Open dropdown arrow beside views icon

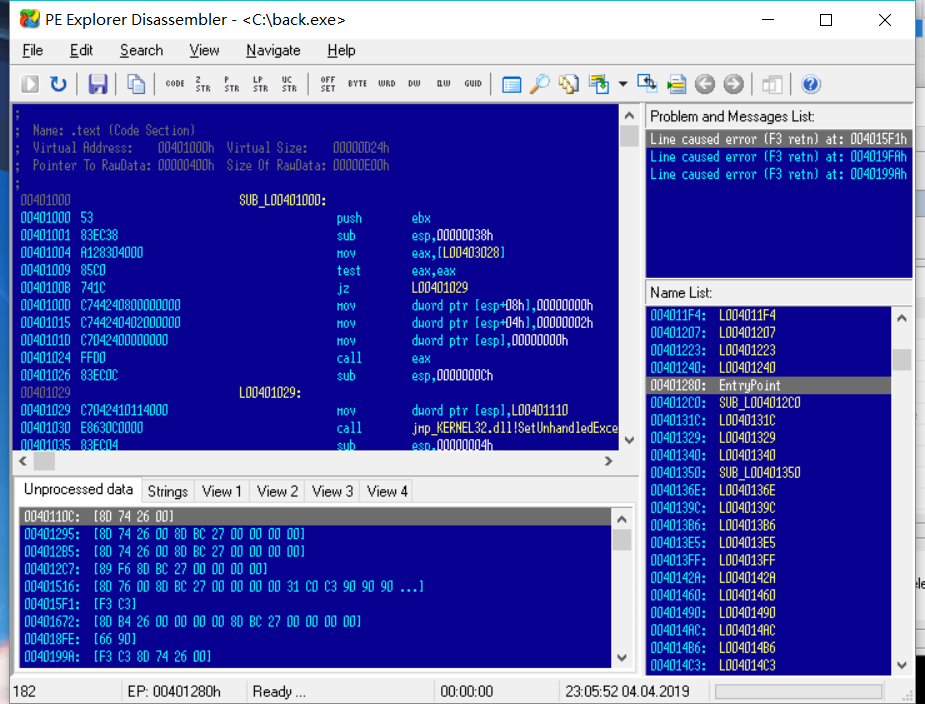coord(623,84)
